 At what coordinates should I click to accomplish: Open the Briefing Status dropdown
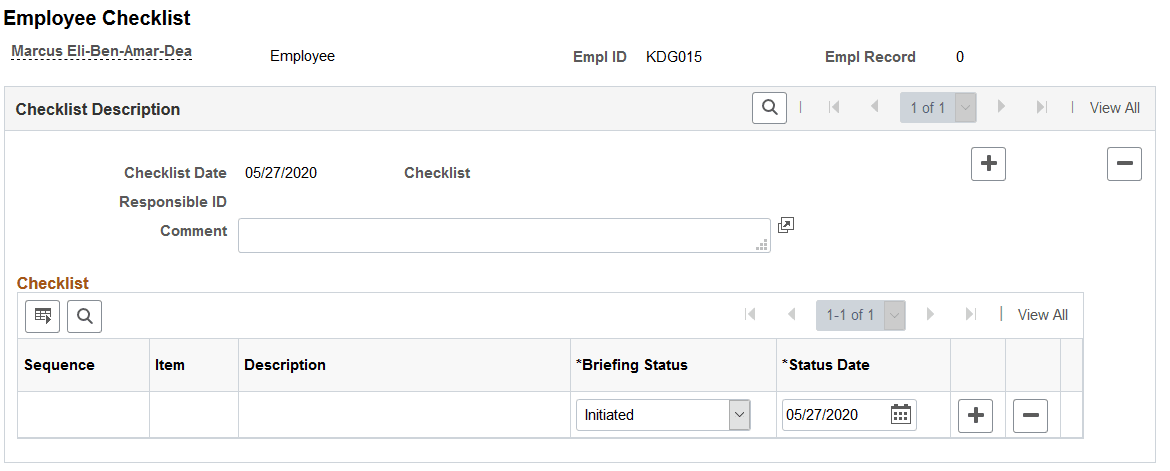(662, 415)
